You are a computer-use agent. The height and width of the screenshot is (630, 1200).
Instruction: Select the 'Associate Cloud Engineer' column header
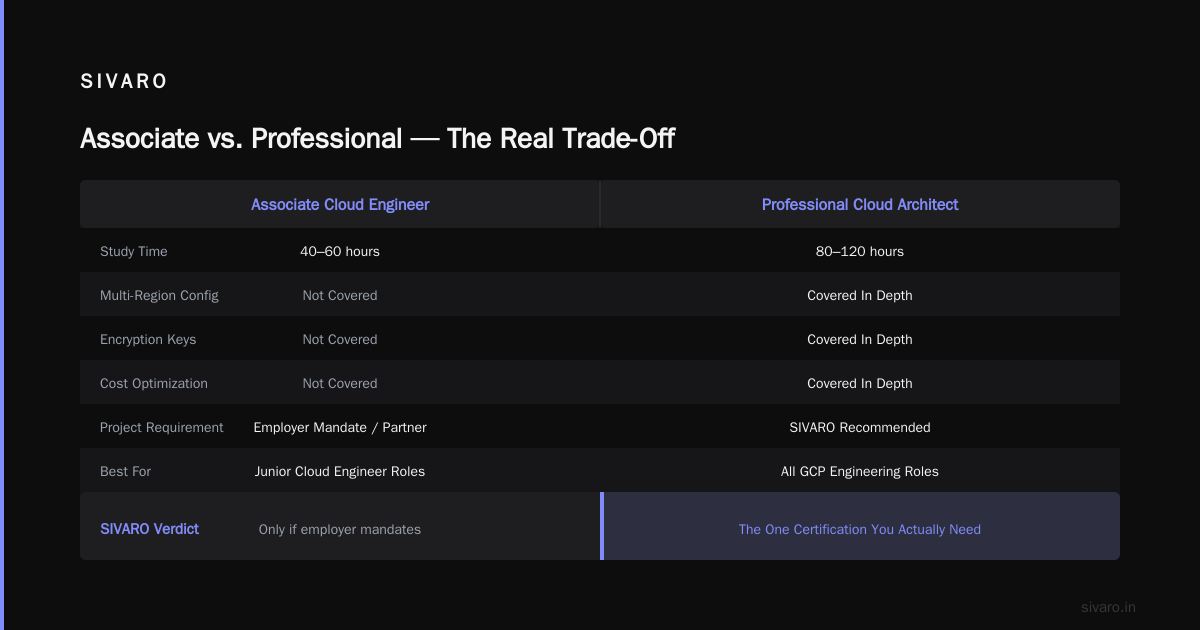(340, 204)
